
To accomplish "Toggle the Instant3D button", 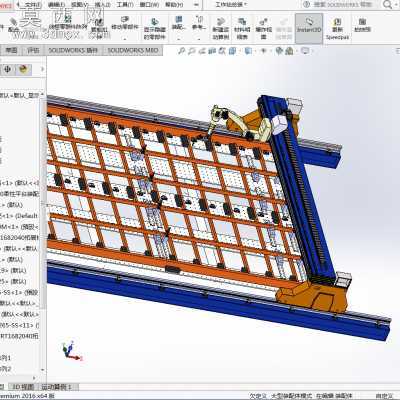I will (309, 28).
